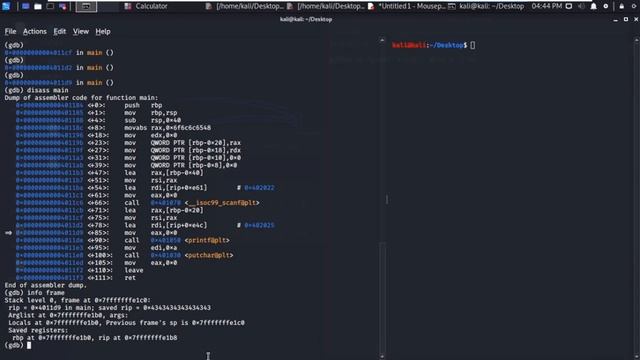Click the 04:44 PM clock
The image size is (640, 360).
pos(547,6)
